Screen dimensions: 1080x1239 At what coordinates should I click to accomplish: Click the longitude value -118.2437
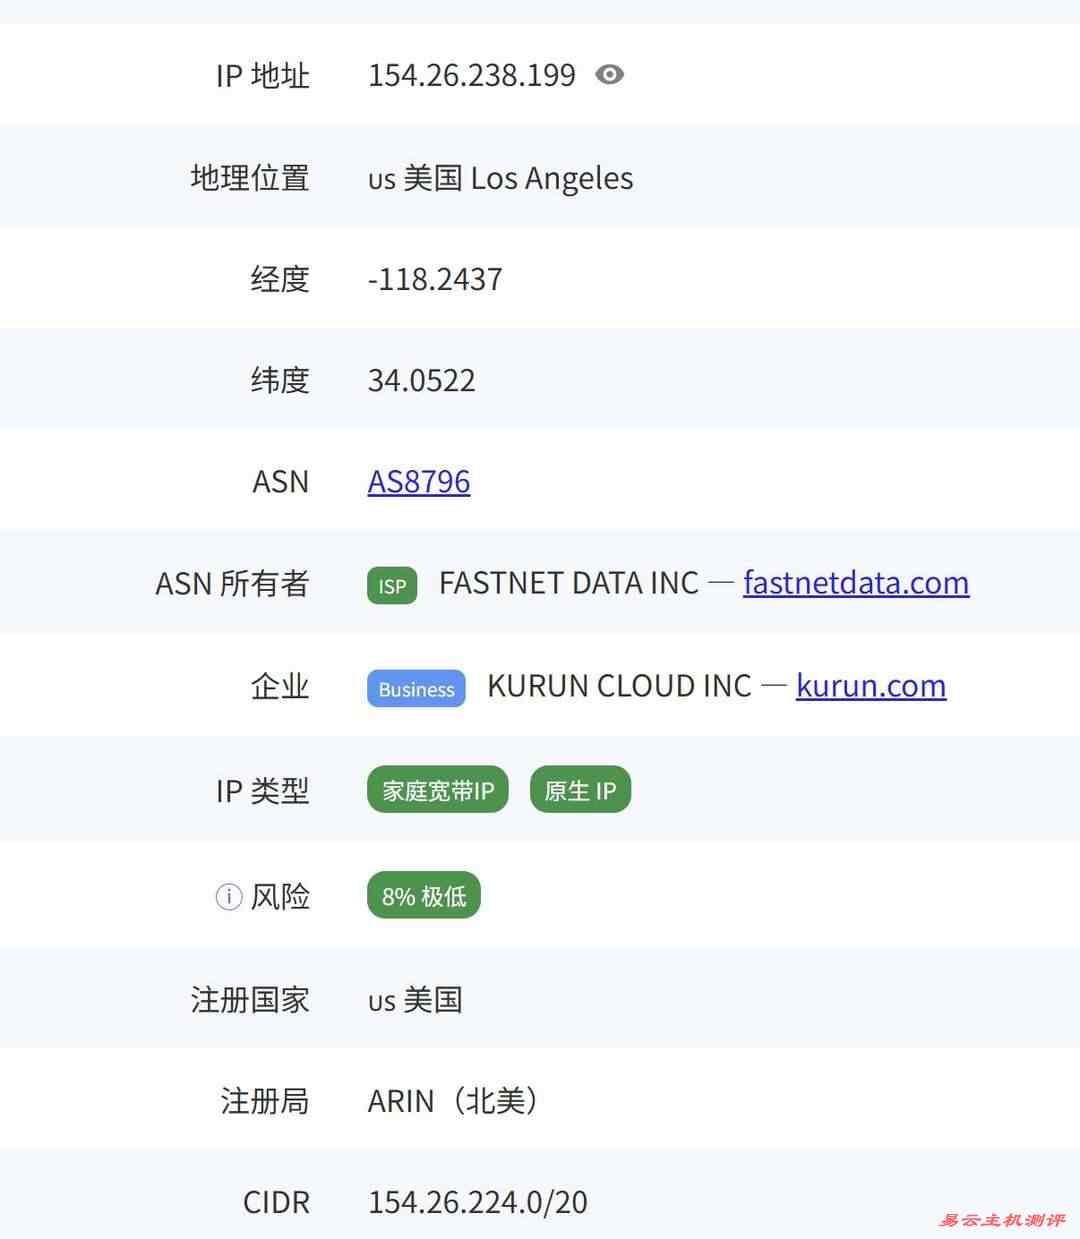pyautogui.click(x=434, y=279)
